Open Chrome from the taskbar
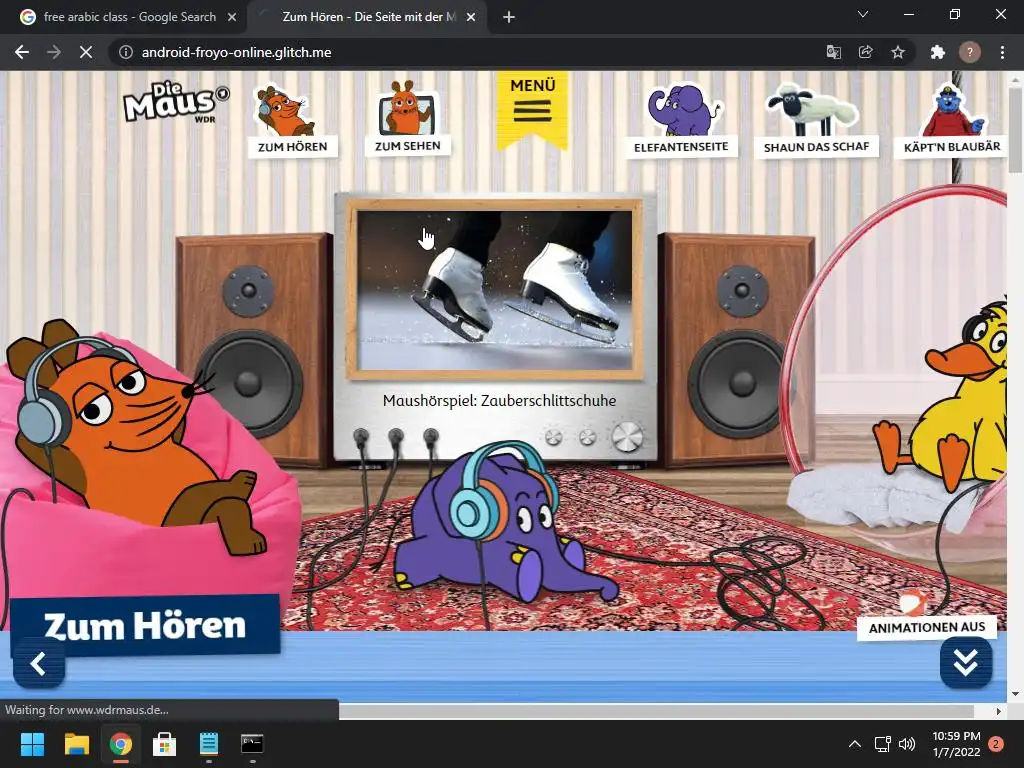 (120, 744)
